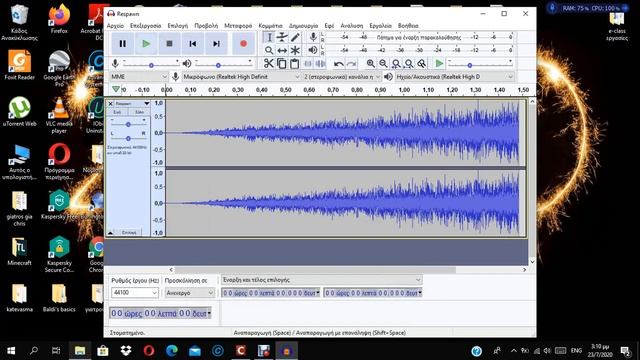Copy selection with the Copy icon
Image resolution: width=640 pixels, height=360 pixels.
click(x=282, y=64)
